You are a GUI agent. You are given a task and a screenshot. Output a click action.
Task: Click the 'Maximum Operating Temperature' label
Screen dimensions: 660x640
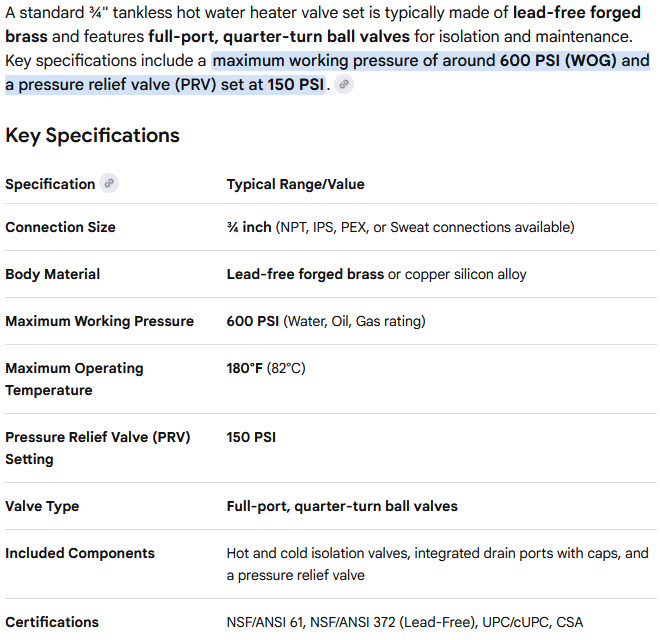pos(74,379)
